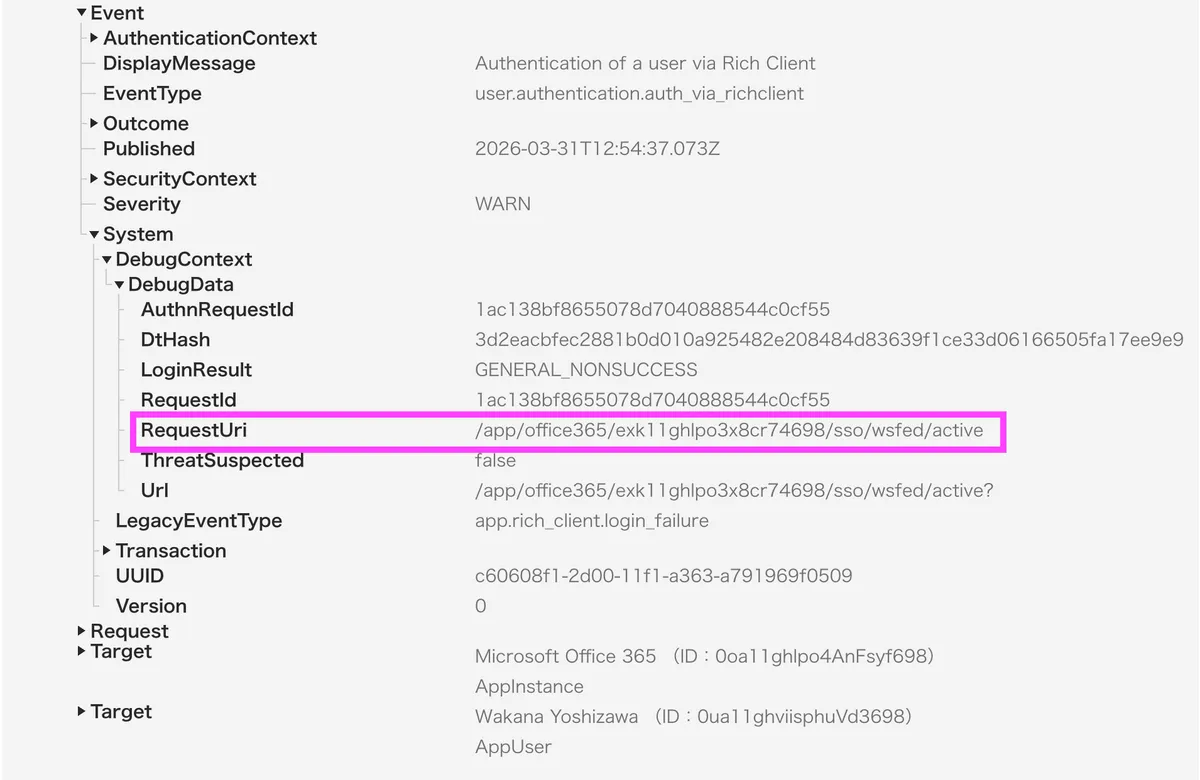Collapse the Event tree node
1200x780 pixels.
coord(82,14)
